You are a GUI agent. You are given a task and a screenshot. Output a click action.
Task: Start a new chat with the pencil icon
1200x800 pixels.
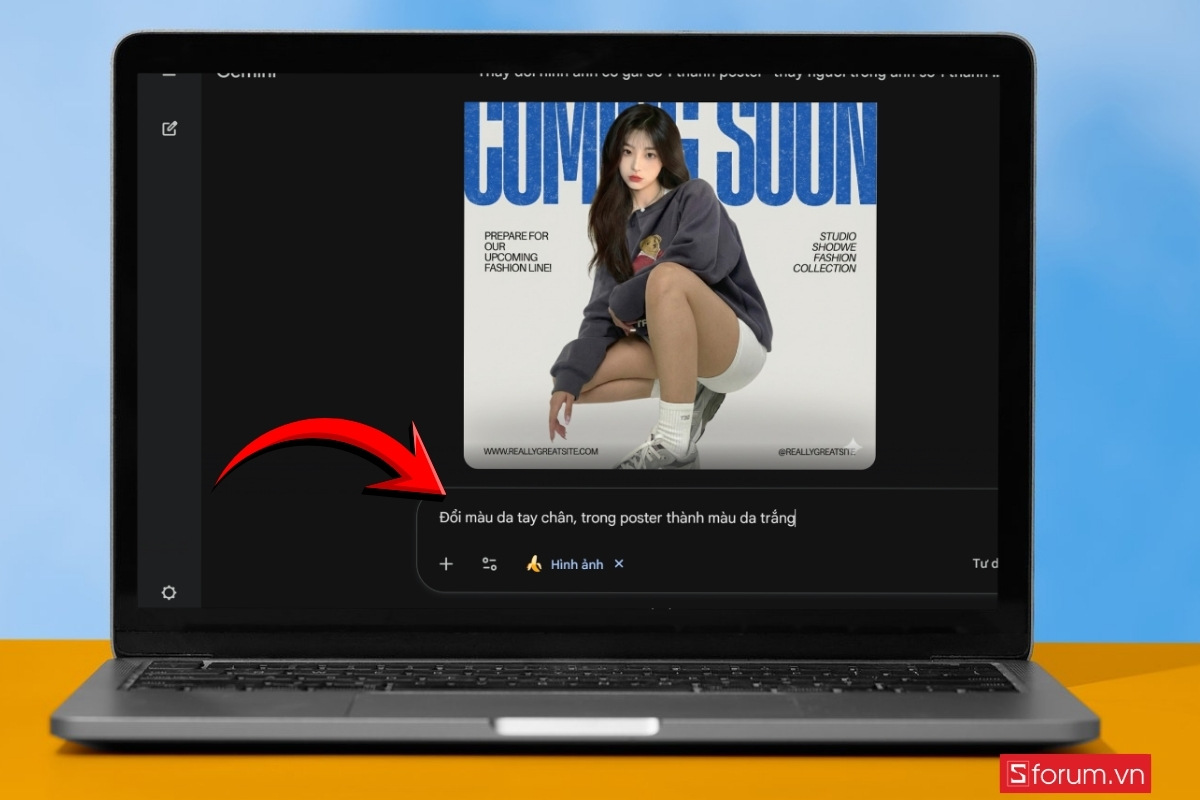pyautogui.click(x=170, y=128)
